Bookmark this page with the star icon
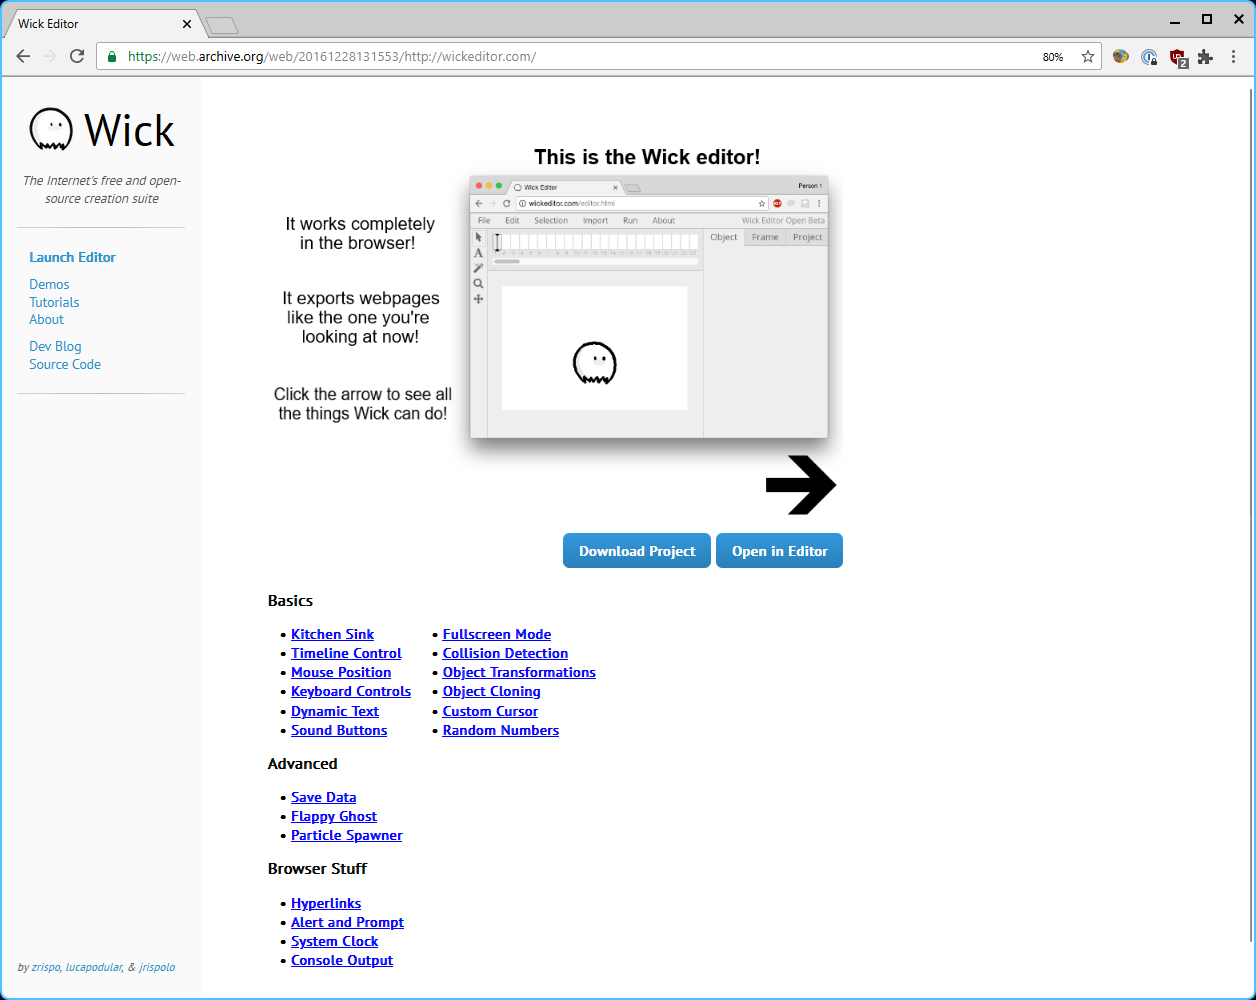Image resolution: width=1256 pixels, height=1000 pixels. [x=1088, y=57]
